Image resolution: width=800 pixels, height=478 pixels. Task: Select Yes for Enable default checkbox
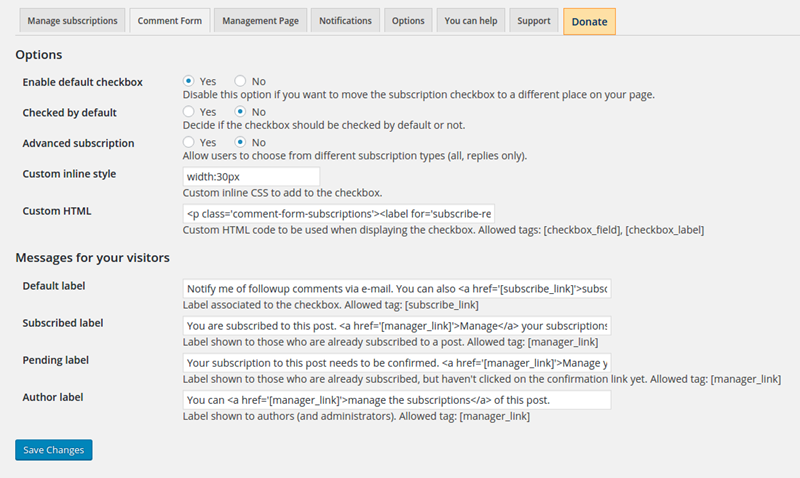[189, 81]
